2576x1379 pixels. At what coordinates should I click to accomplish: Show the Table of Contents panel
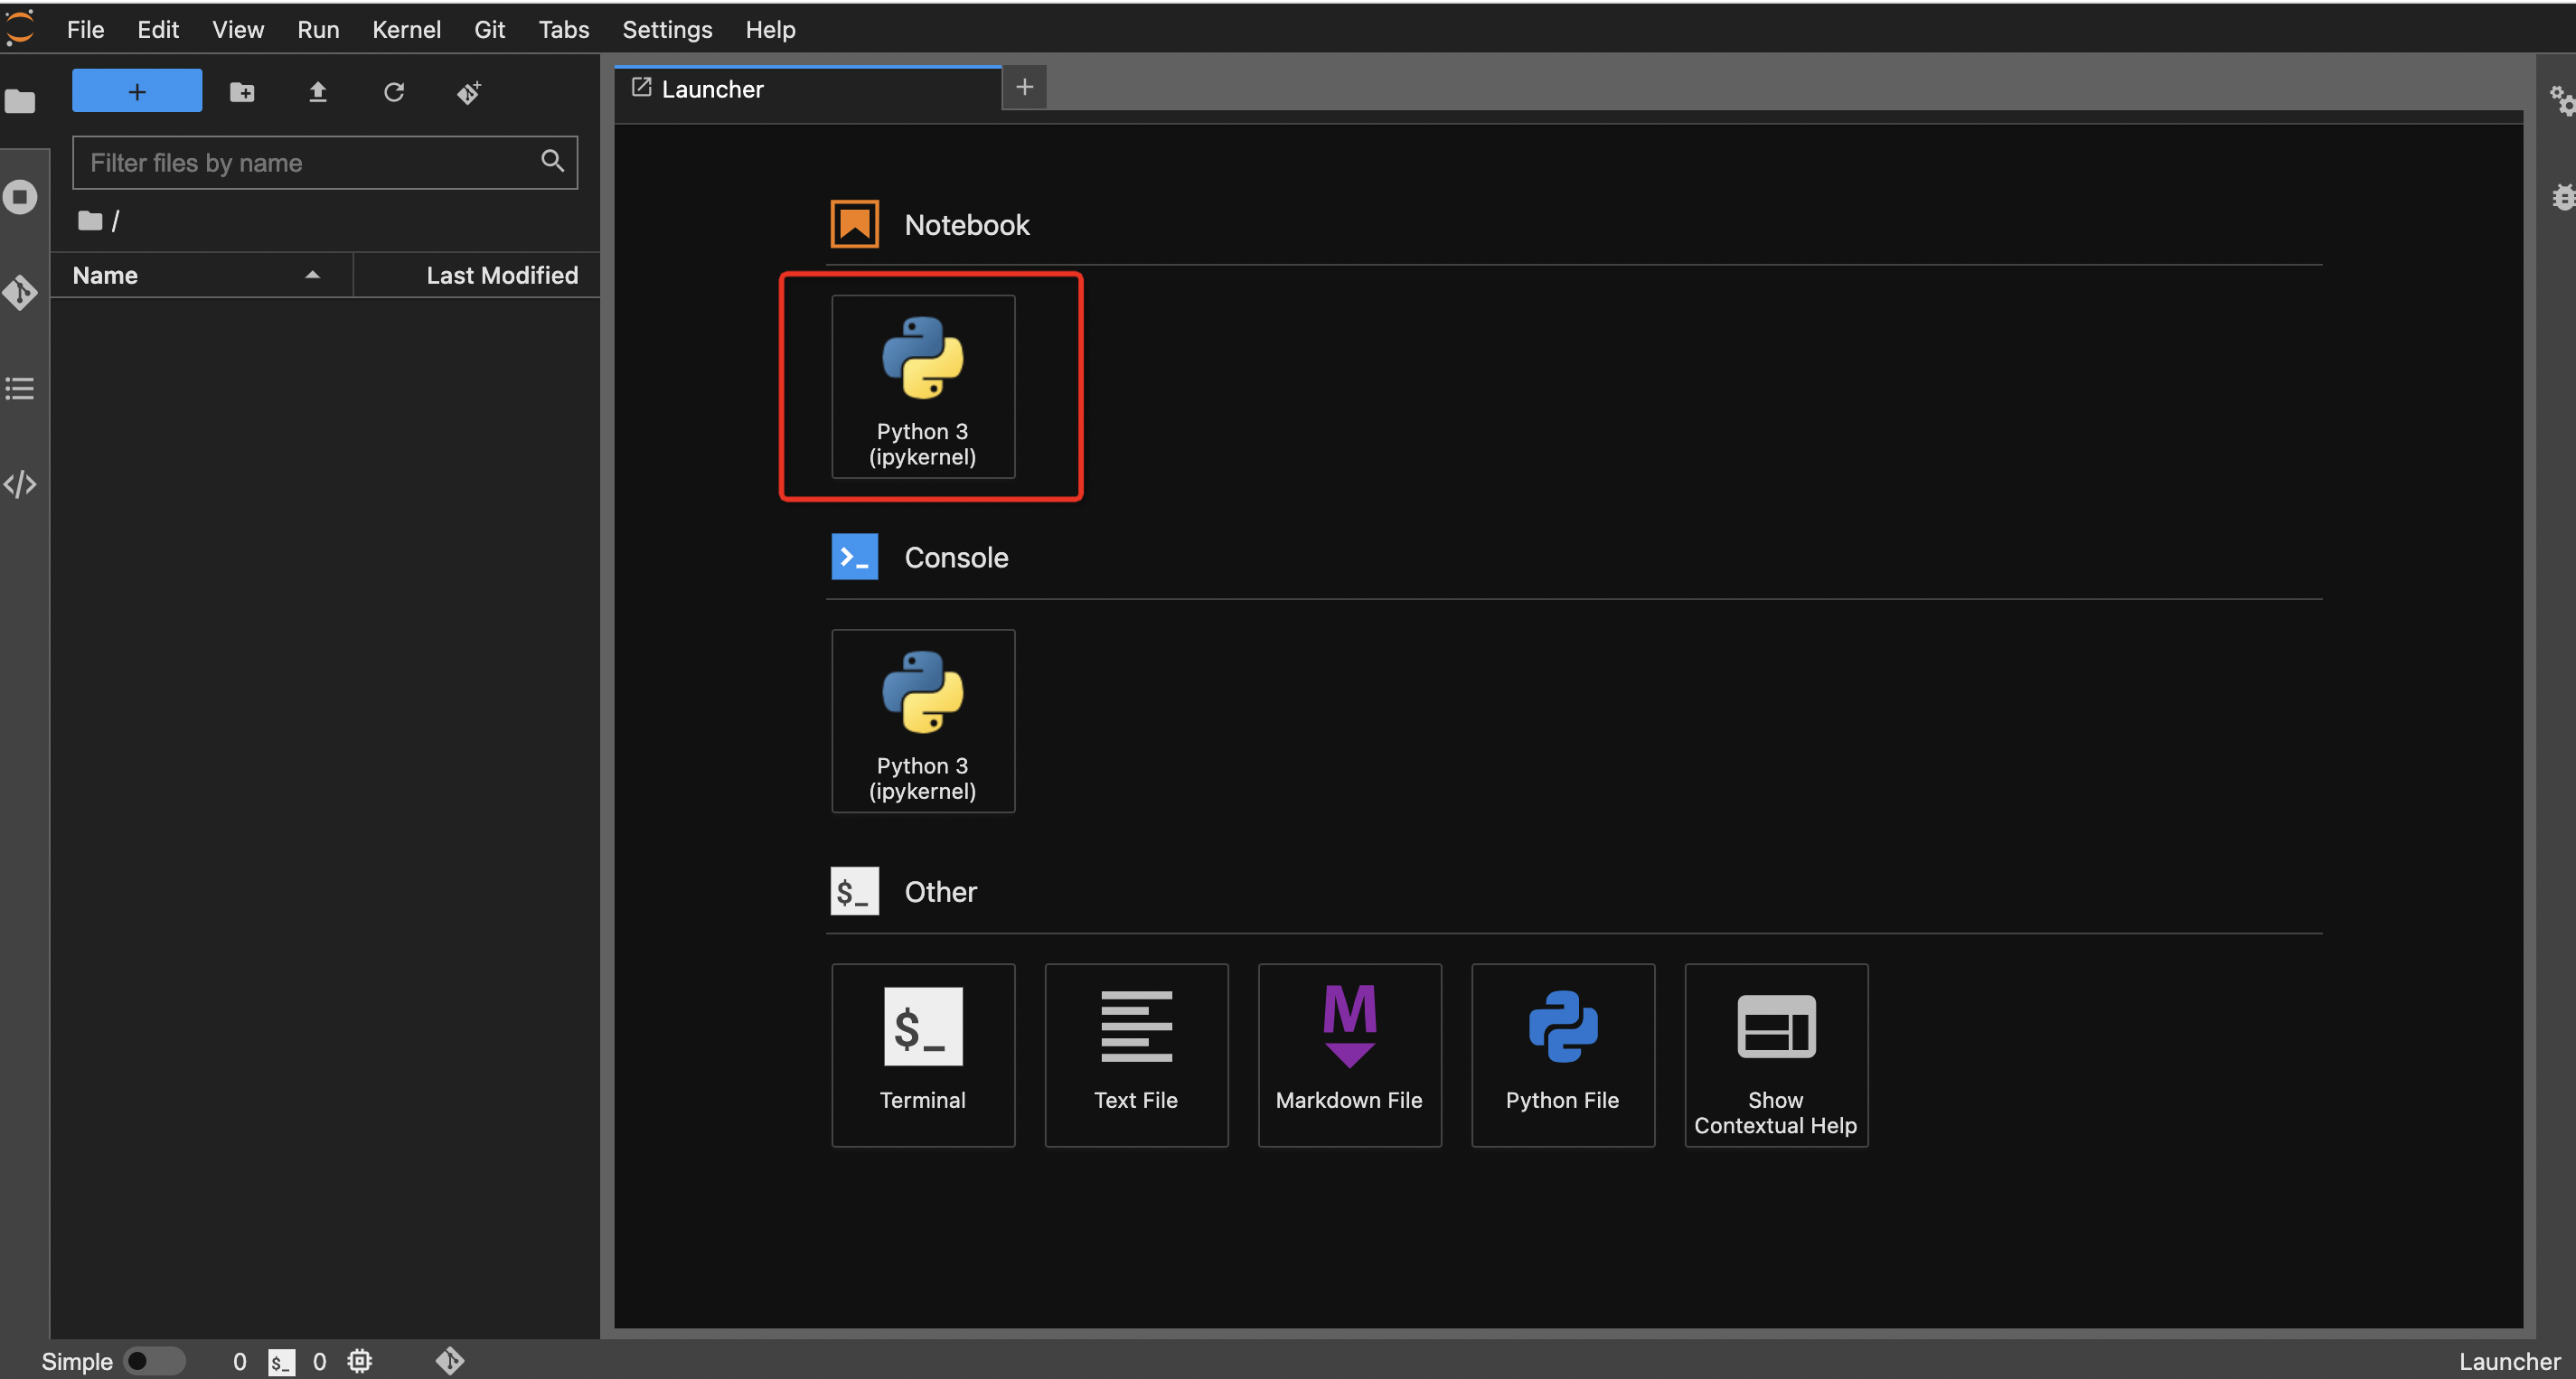coord(20,388)
